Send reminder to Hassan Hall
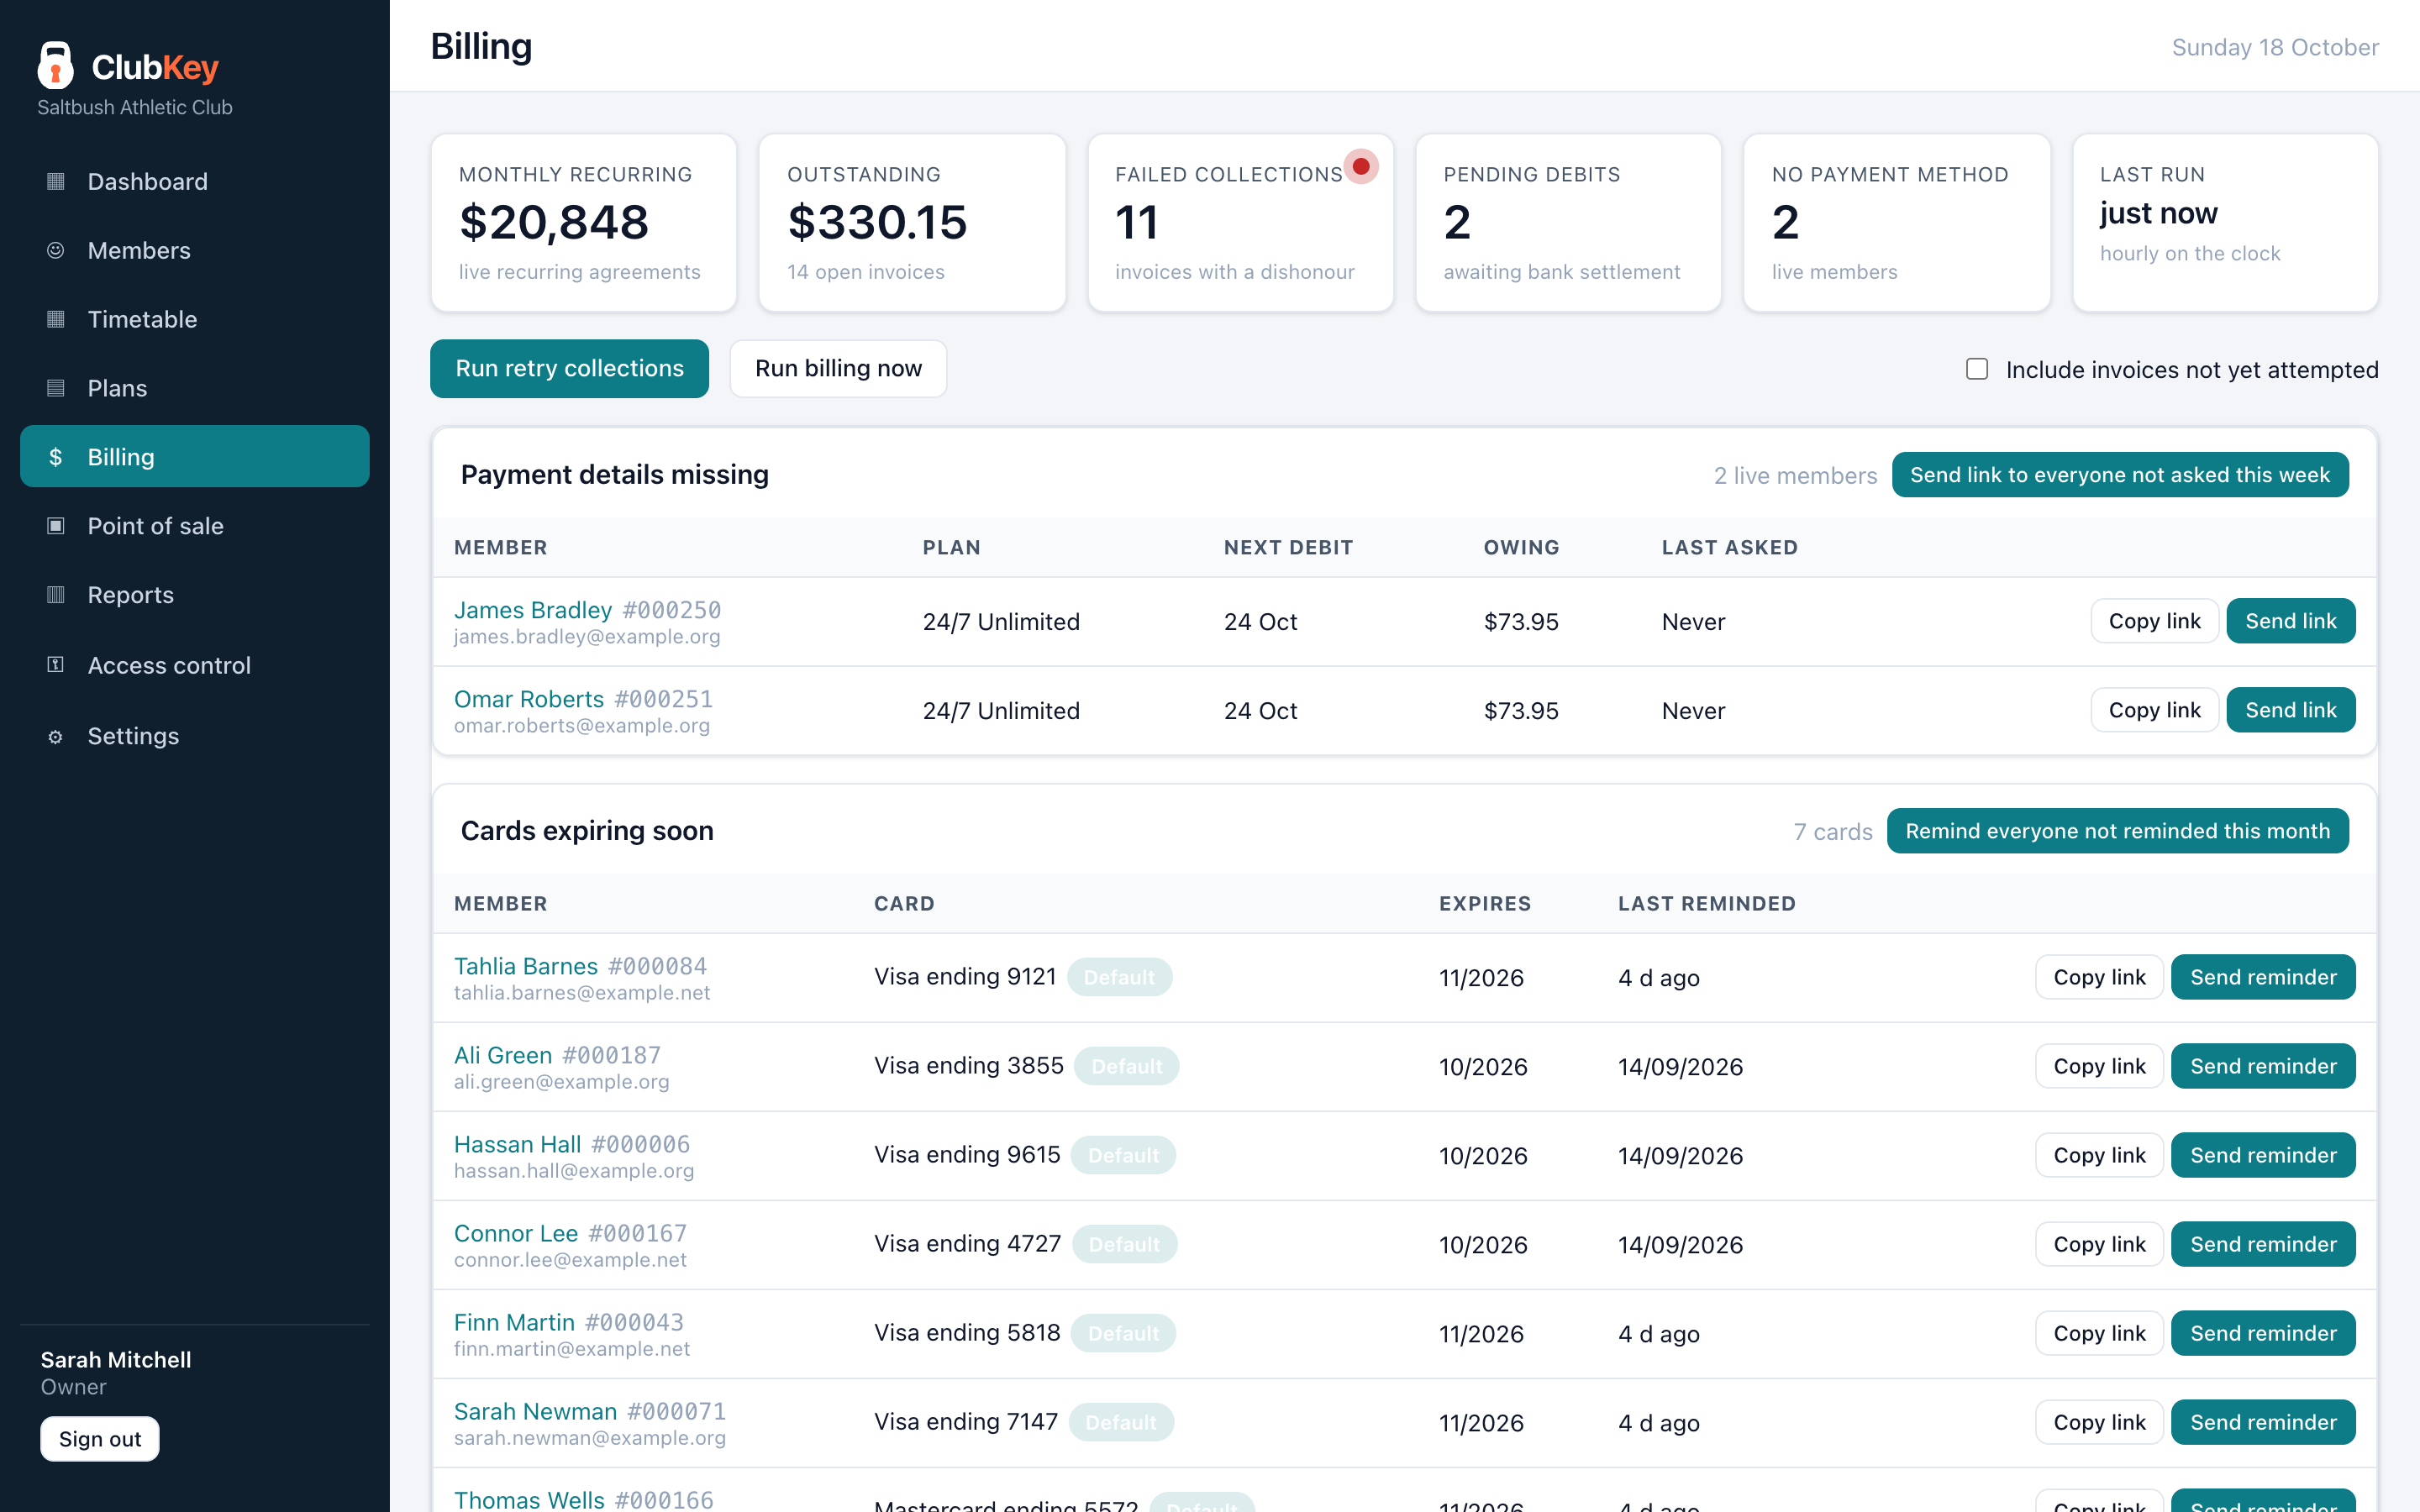Image resolution: width=2420 pixels, height=1512 pixels. coord(2263,1155)
